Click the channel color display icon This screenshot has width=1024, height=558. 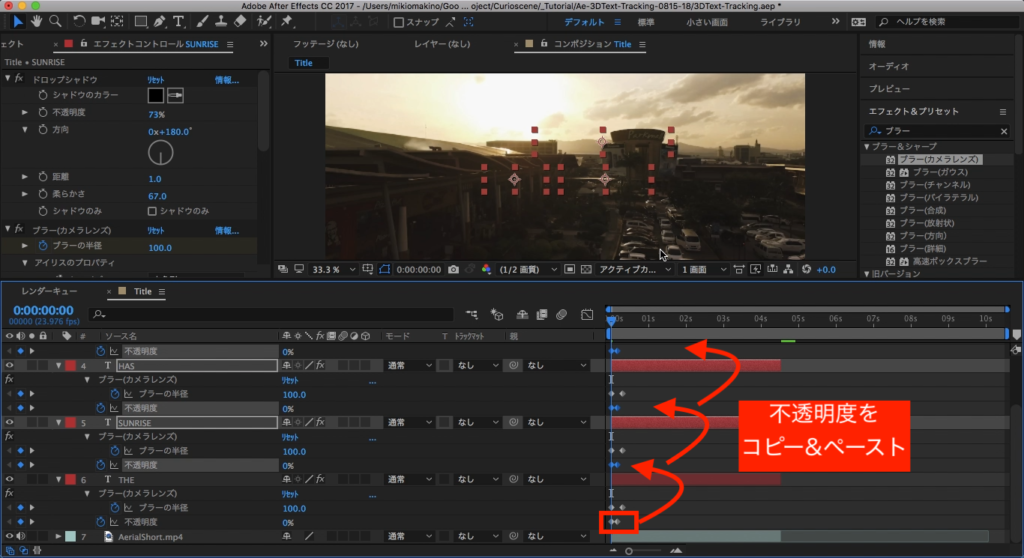click(487, 269)
